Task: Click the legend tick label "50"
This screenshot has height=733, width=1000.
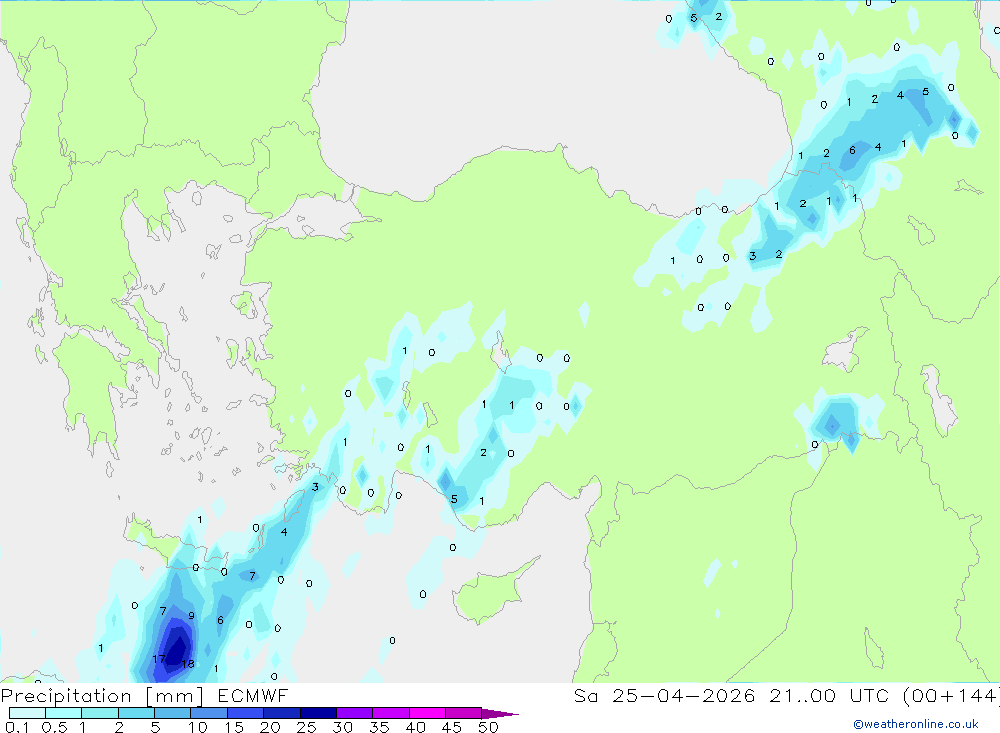Action: click(489, 727)
